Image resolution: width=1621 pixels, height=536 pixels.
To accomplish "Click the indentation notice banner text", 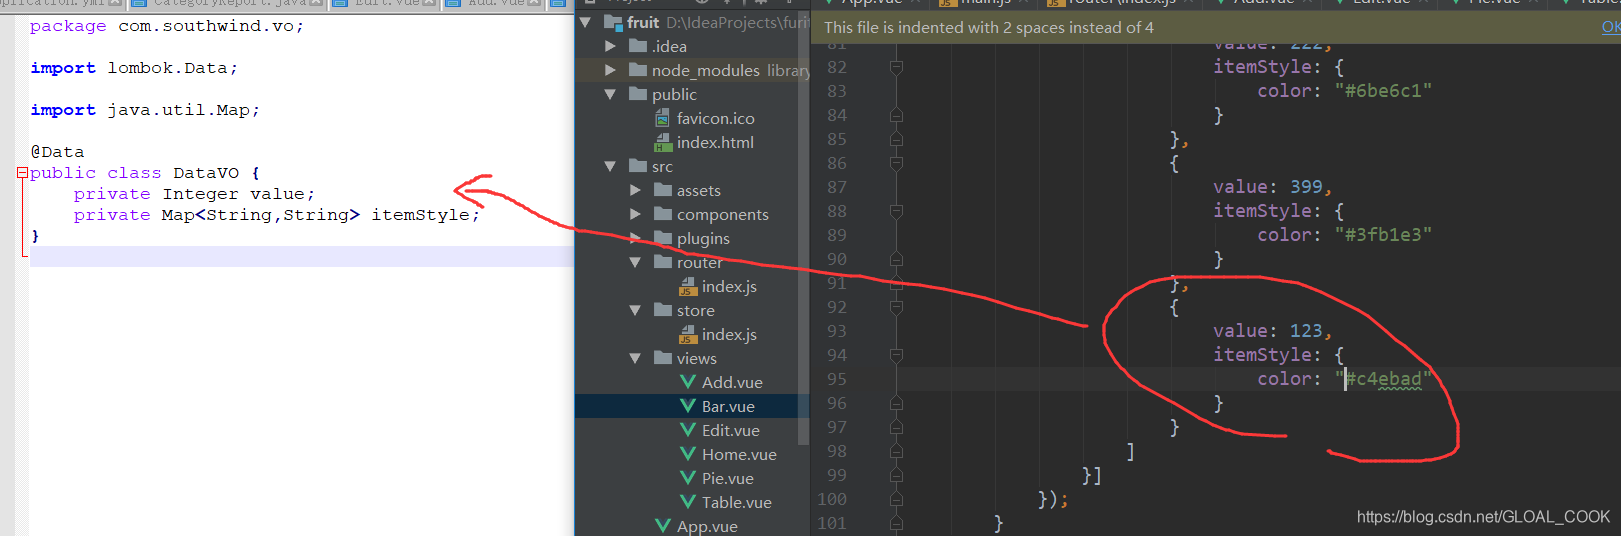I will [989, 27].
